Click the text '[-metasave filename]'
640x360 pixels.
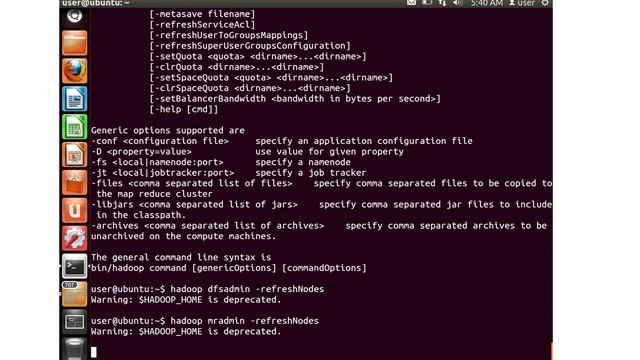(202, 14)
